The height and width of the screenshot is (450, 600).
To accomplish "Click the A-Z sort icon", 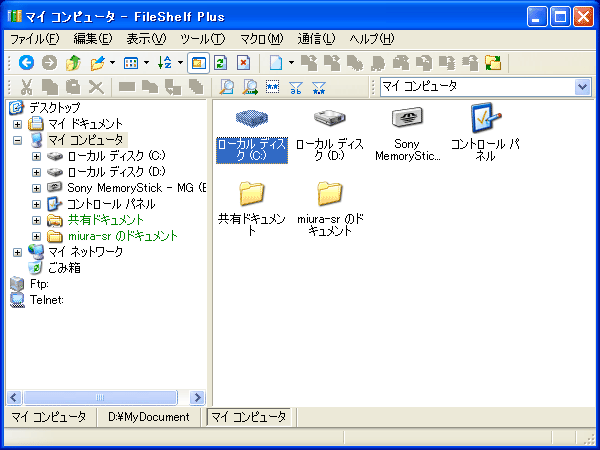I will coord(165,62).
